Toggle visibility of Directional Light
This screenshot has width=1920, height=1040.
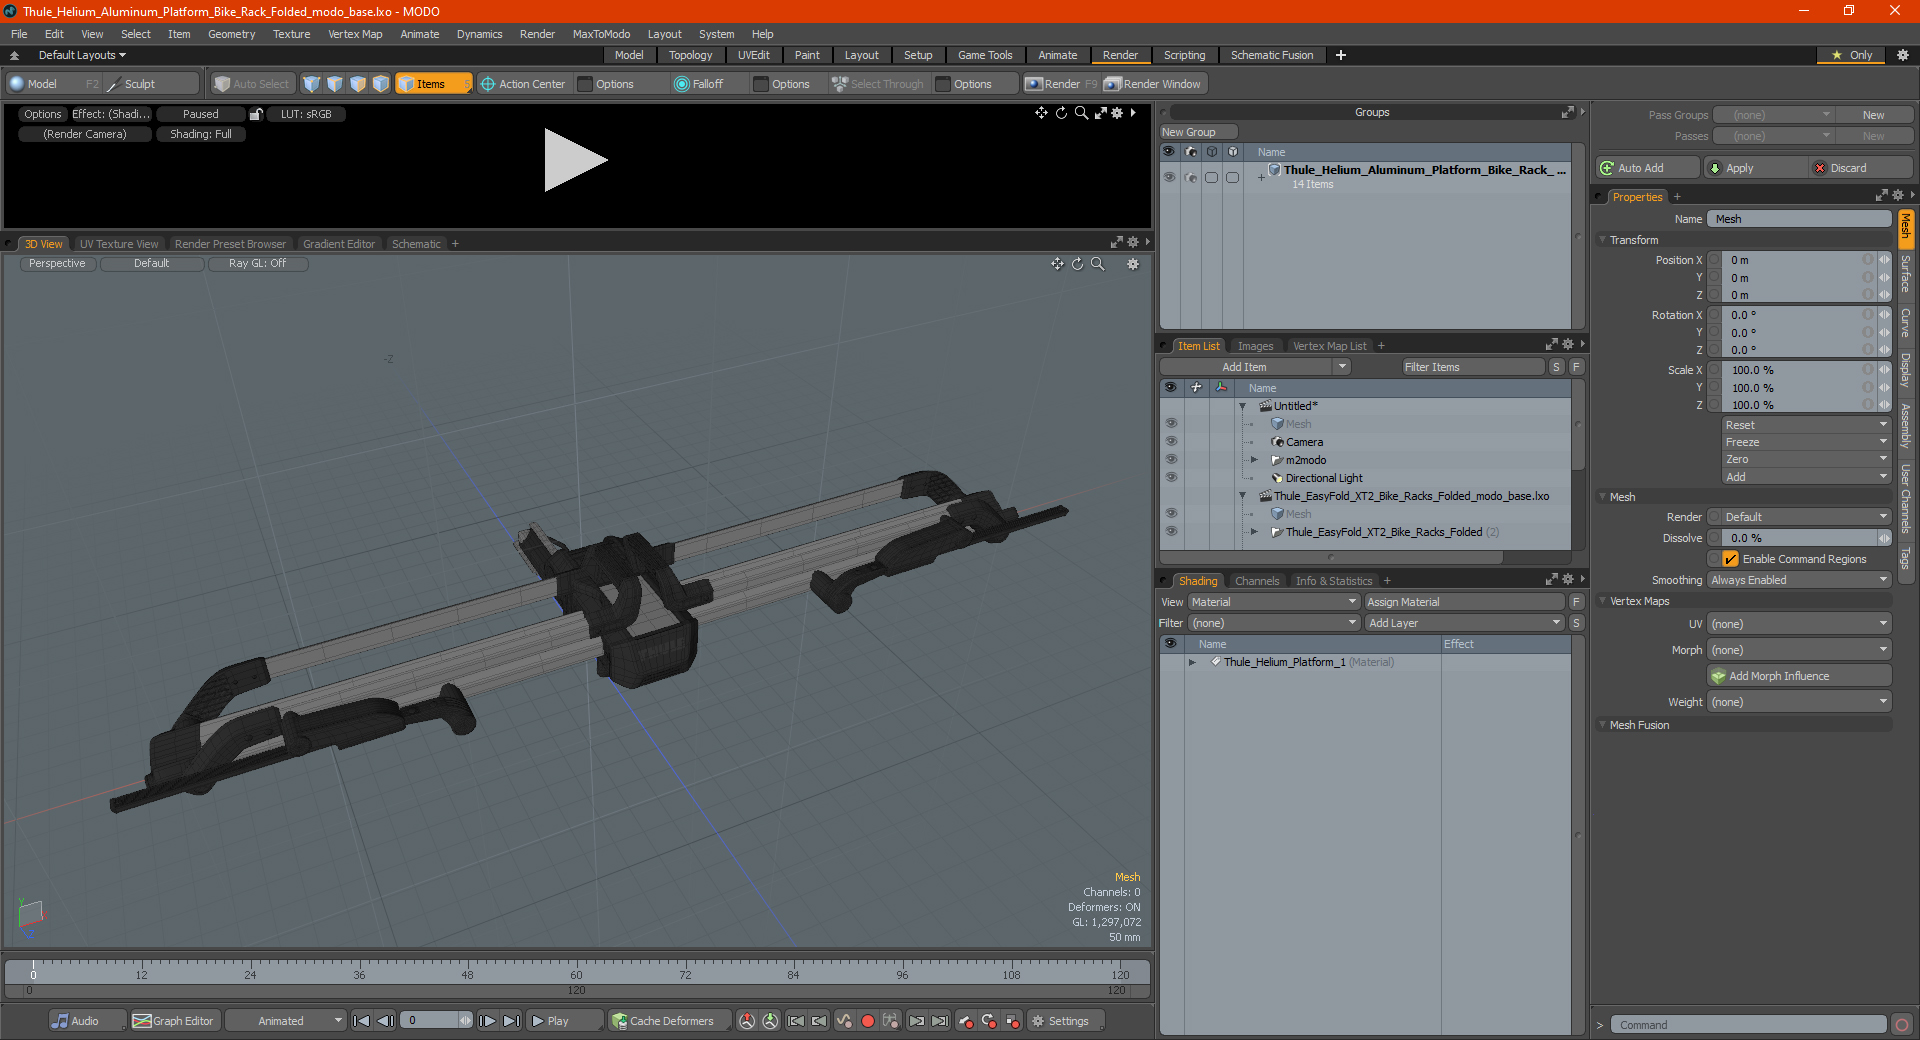coord(1171,478)
